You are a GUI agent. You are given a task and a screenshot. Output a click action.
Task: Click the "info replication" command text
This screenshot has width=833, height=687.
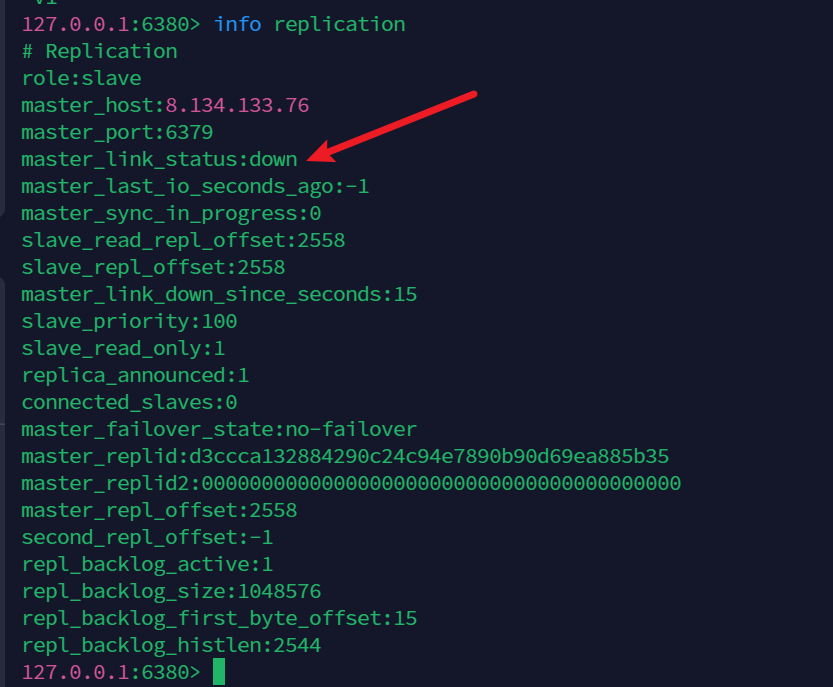(310, 24)
